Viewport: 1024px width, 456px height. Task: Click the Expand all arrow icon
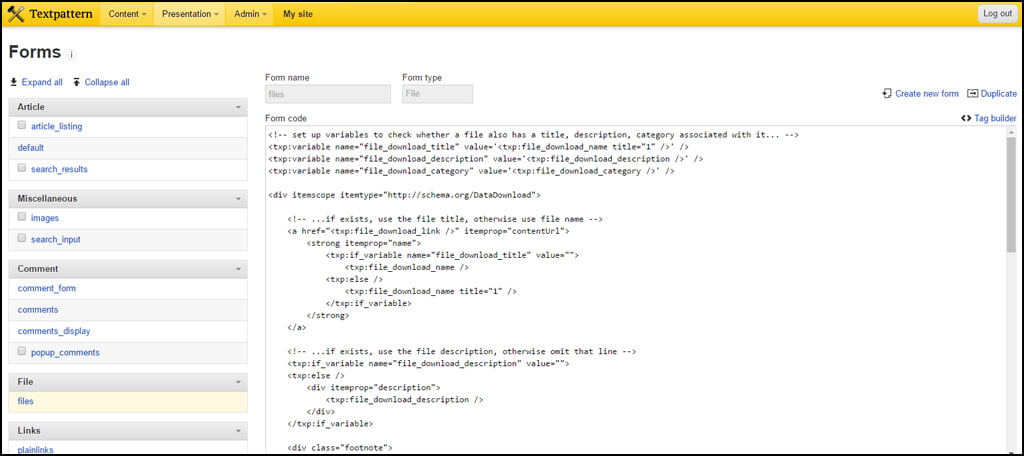[x=13, y=82]
